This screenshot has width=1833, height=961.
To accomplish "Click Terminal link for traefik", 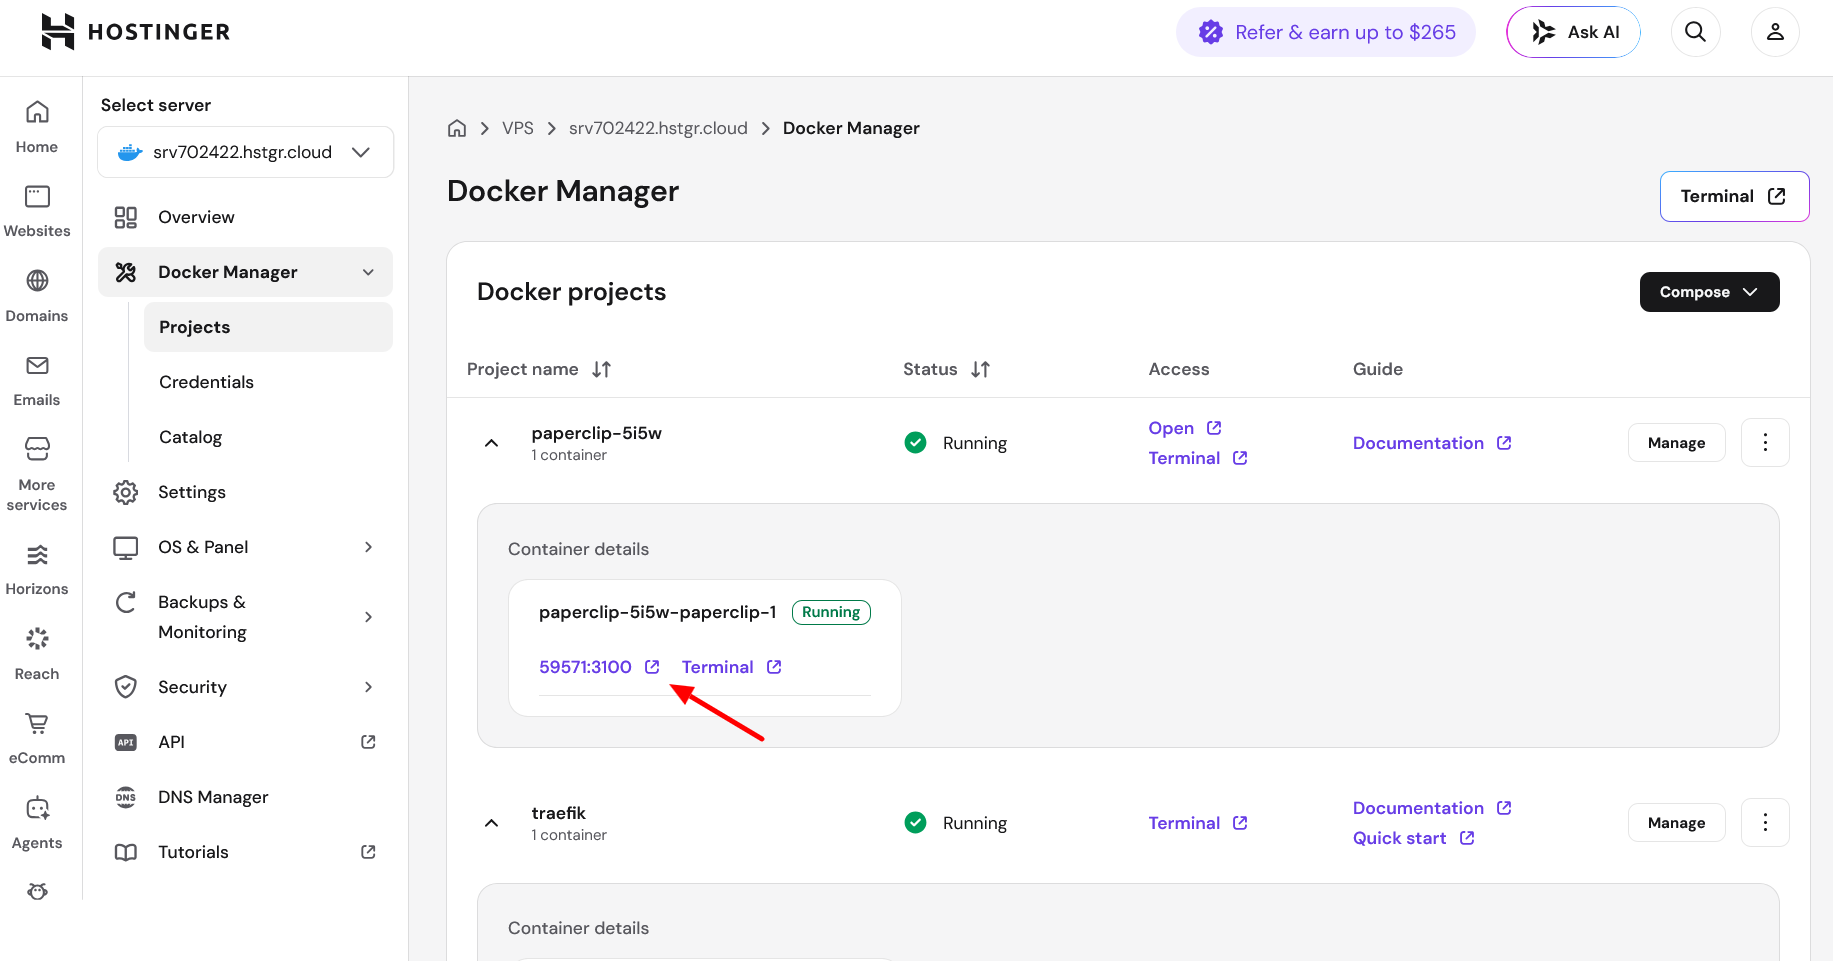I will click(1198, 823).
